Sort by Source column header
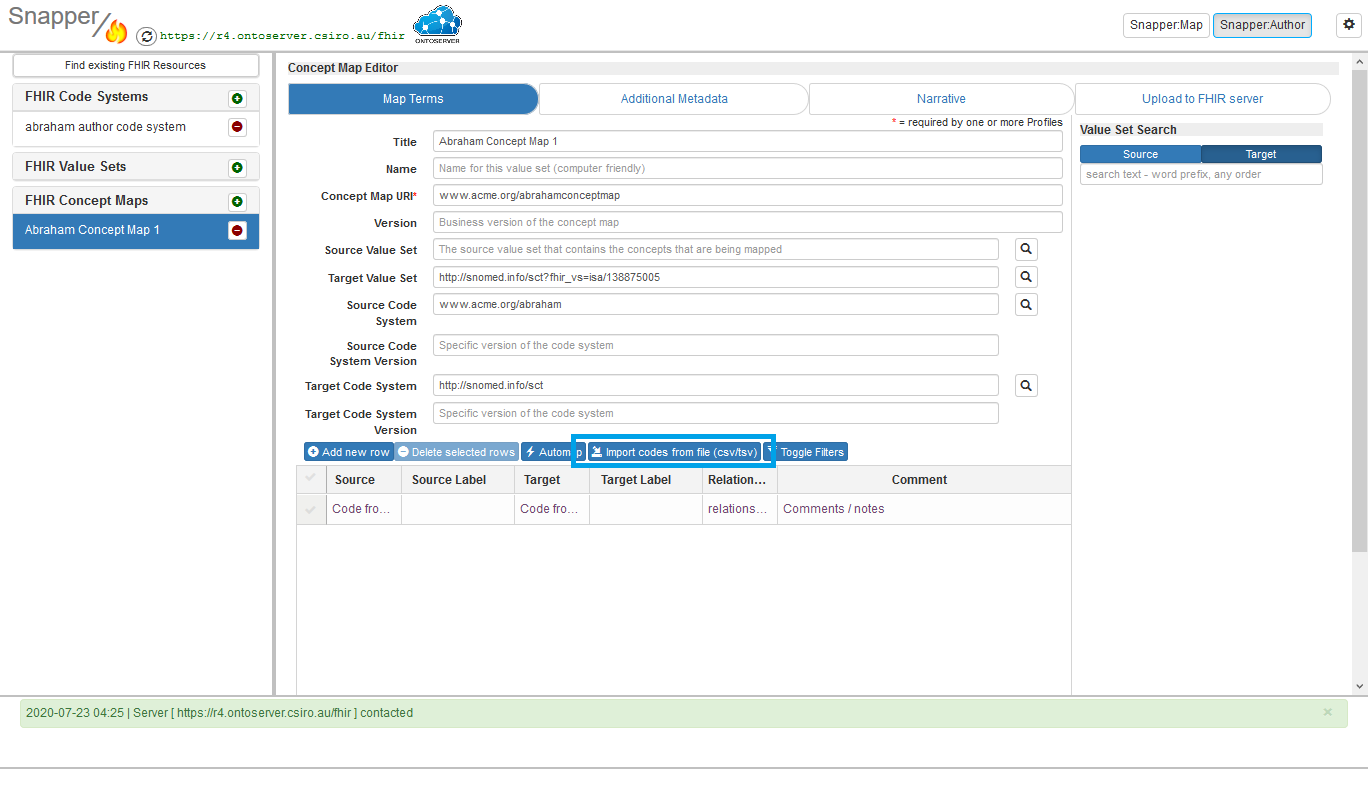The image size is (1368, 787). [x=364, y=480]
